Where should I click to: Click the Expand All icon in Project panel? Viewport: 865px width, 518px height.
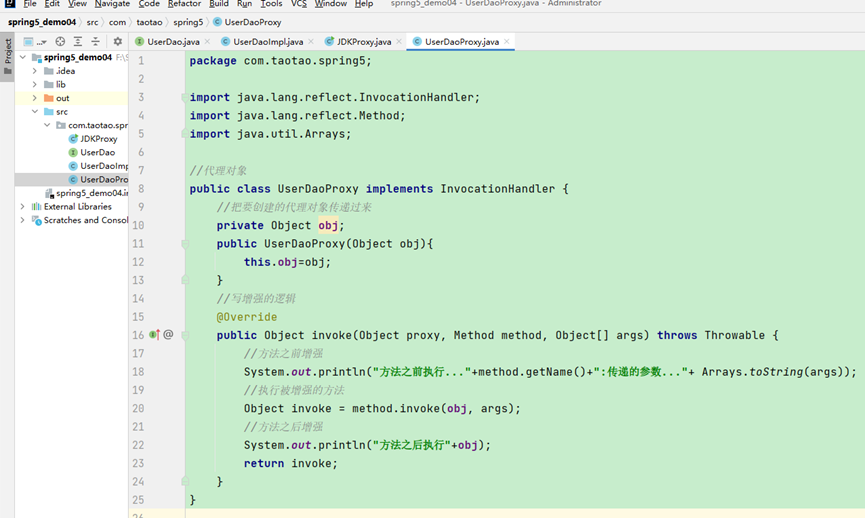coord(78,41)
